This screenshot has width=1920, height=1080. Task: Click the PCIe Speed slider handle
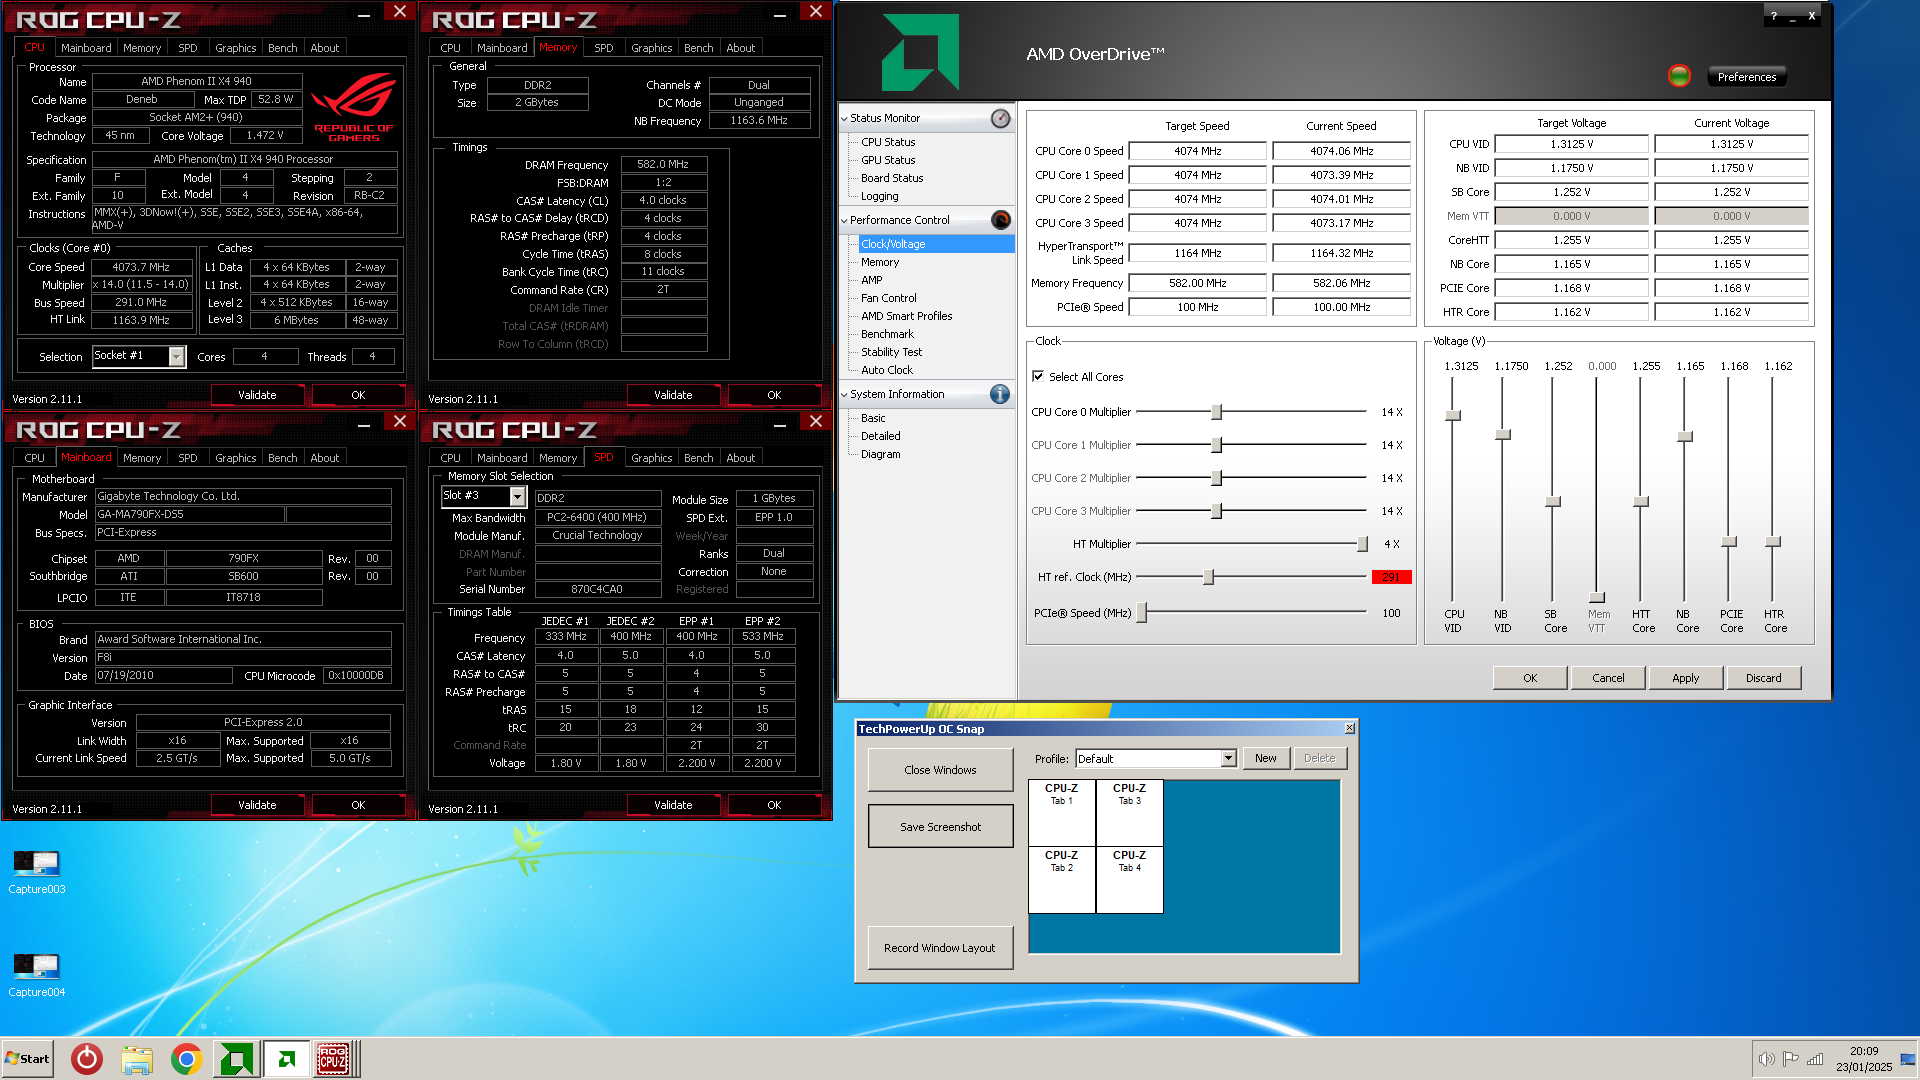click(x=1142, y=613)
